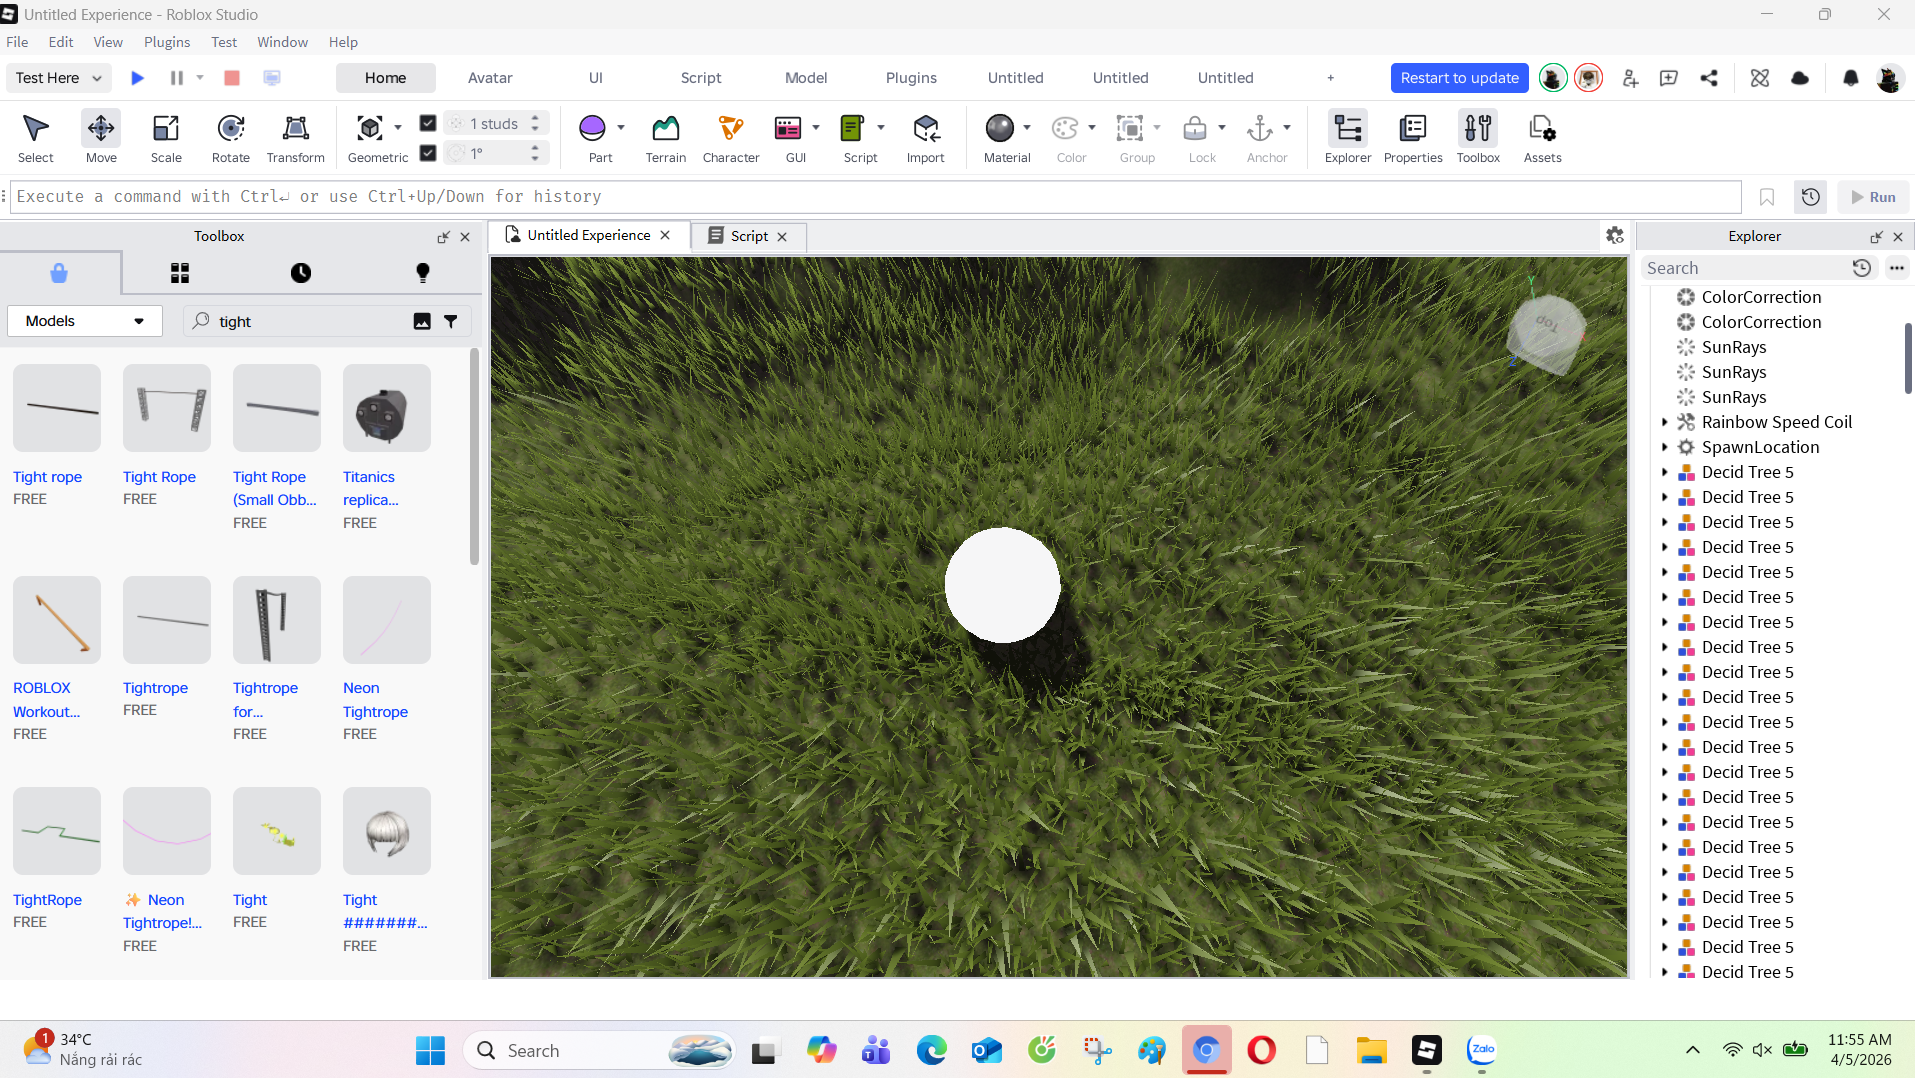The image size is (1915, 1078).
Task: Click the Import 3D icon
Action: pos(925,137)
